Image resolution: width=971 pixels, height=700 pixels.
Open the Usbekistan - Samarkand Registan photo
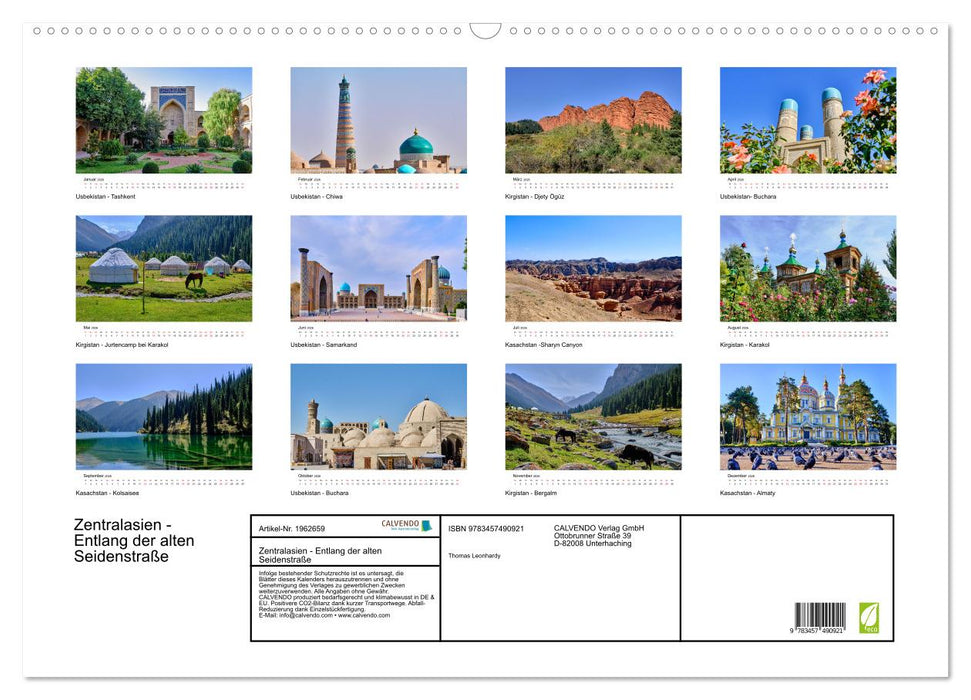click(x=378, y=268)
